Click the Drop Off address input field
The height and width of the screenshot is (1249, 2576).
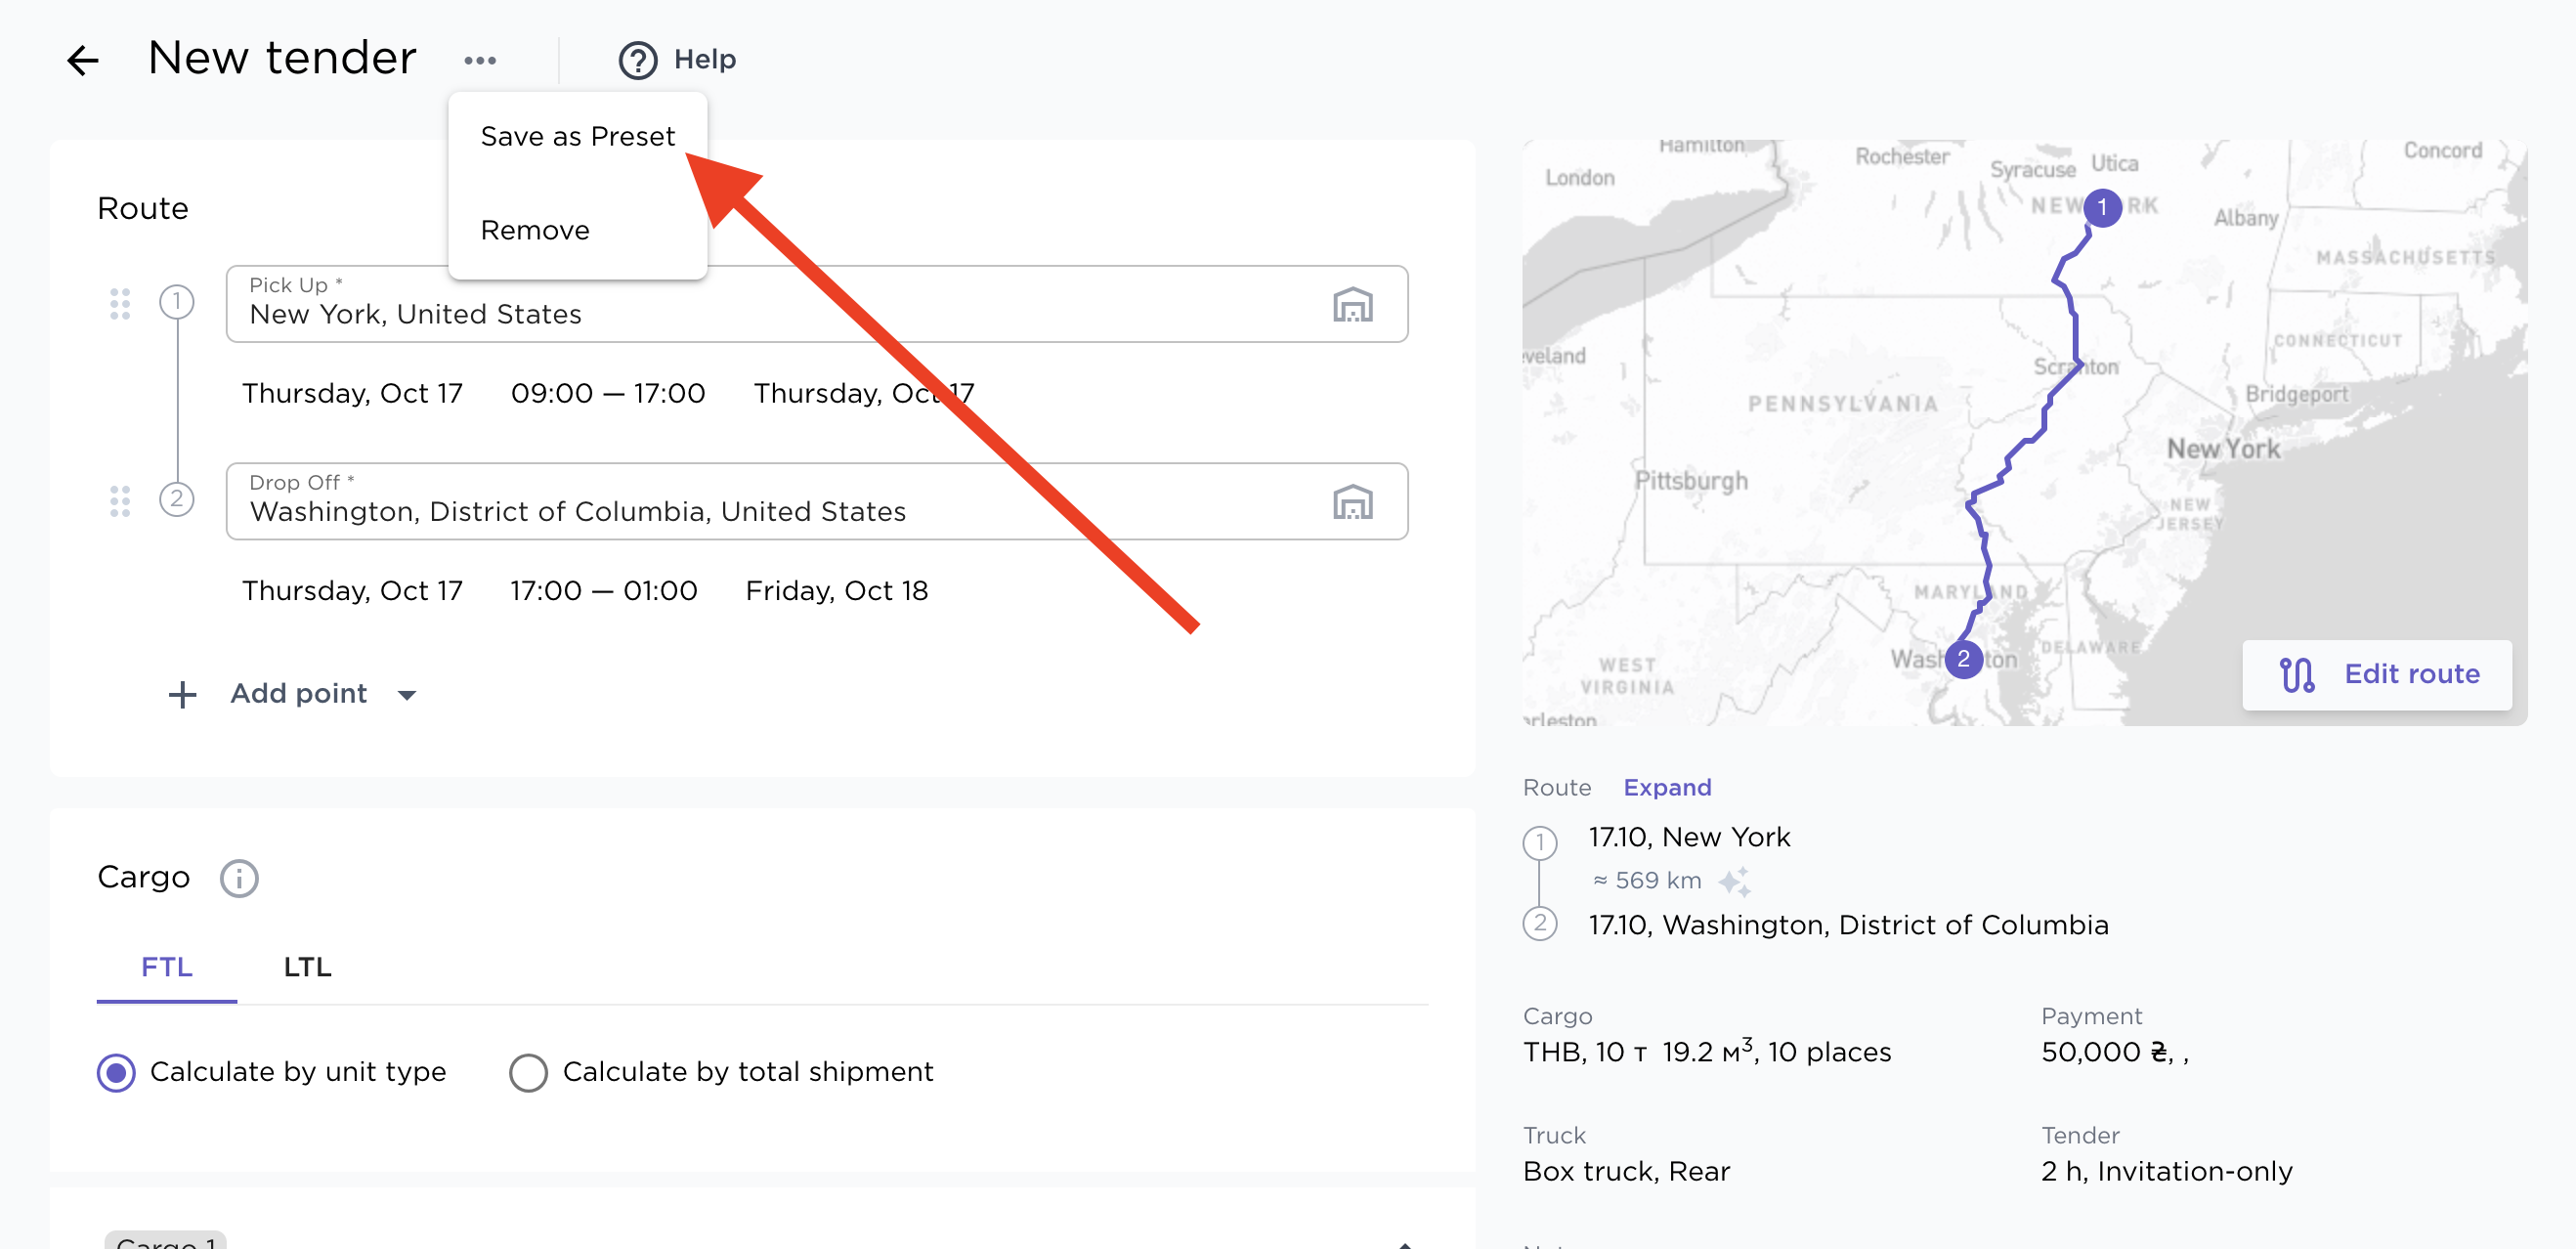tap(817, 501)
